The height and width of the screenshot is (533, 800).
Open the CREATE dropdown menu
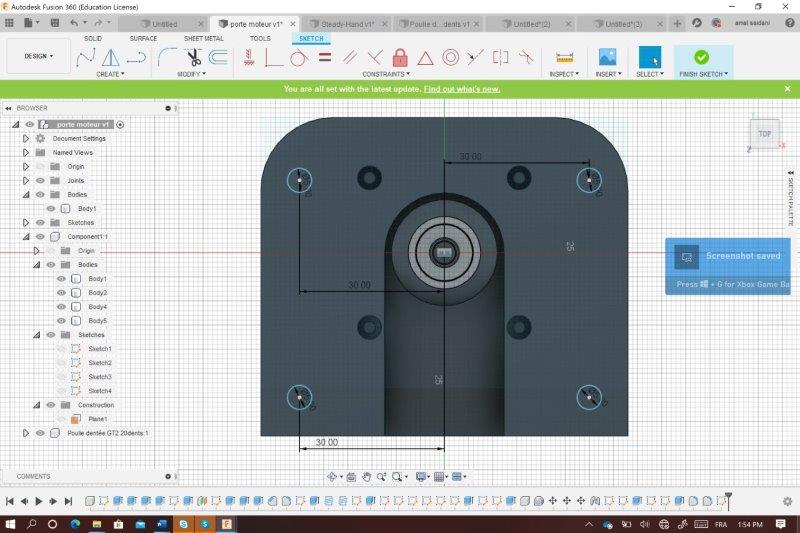click(x=110, y=74)
